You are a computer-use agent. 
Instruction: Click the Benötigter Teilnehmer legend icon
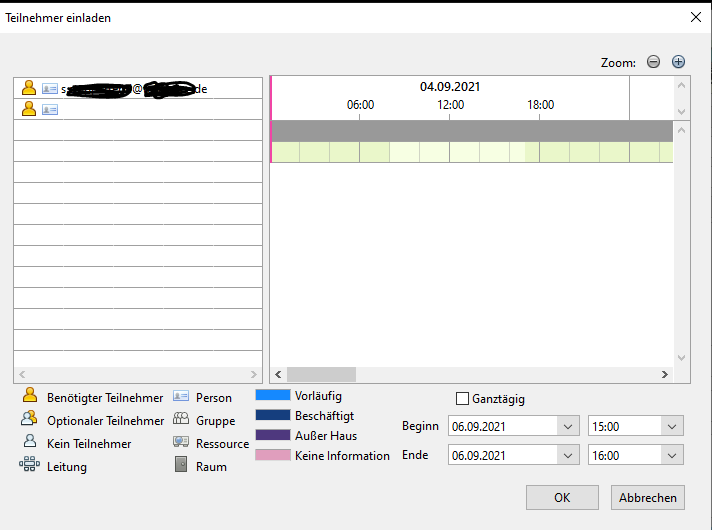(30, 396)
